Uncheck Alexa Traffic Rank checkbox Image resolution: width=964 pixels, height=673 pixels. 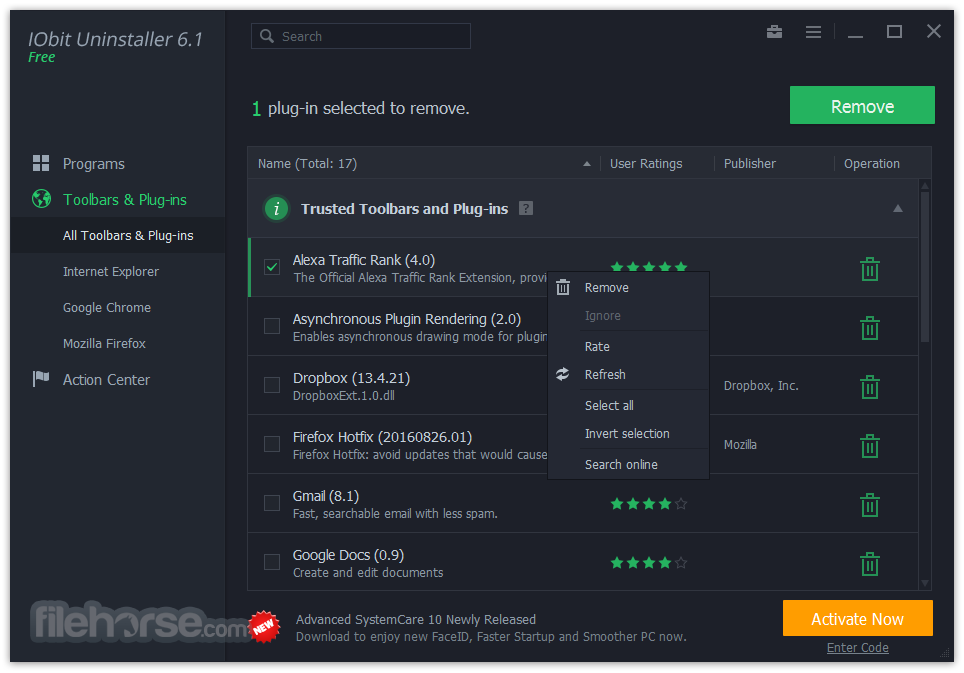tap(272, 267)
